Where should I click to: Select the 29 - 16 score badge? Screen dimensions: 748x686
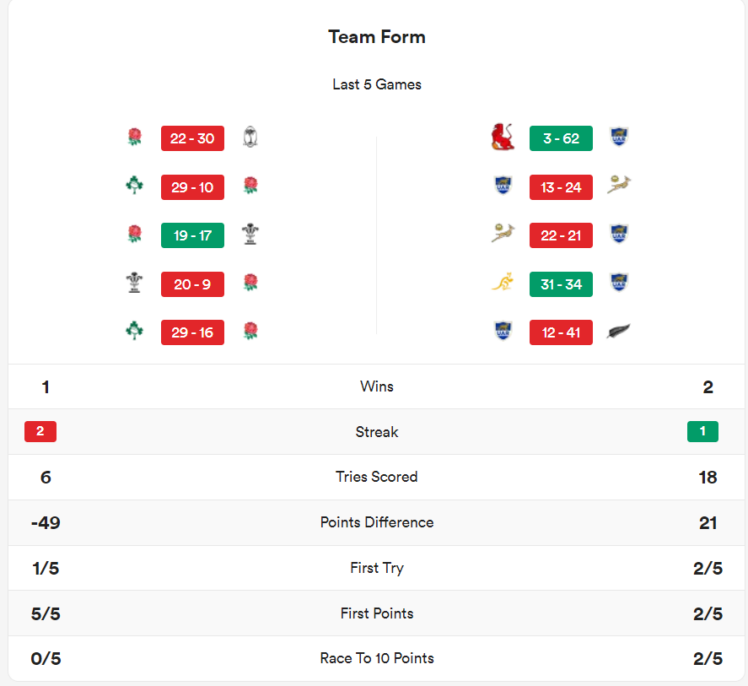[x=192, y=332]
